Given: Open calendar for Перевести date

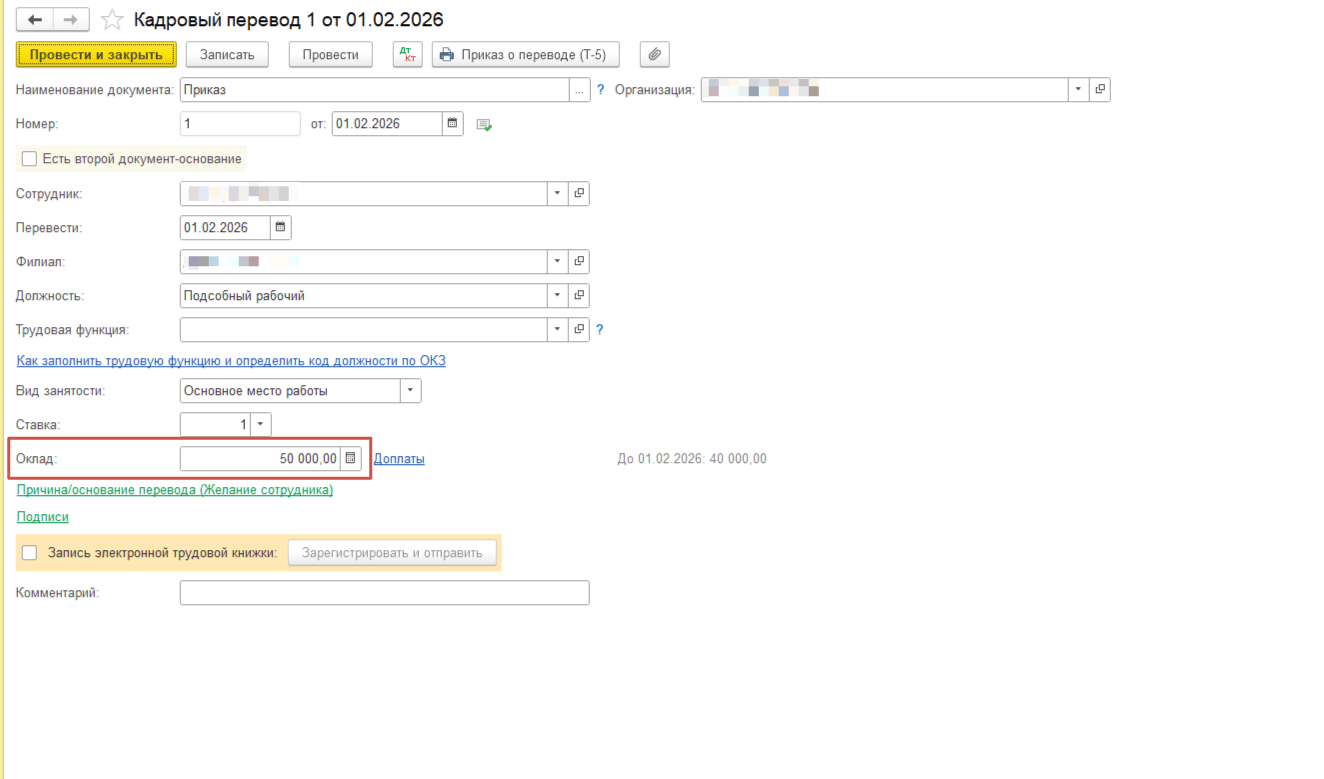Looking at the screenshot, I should (x=280, y=228).
